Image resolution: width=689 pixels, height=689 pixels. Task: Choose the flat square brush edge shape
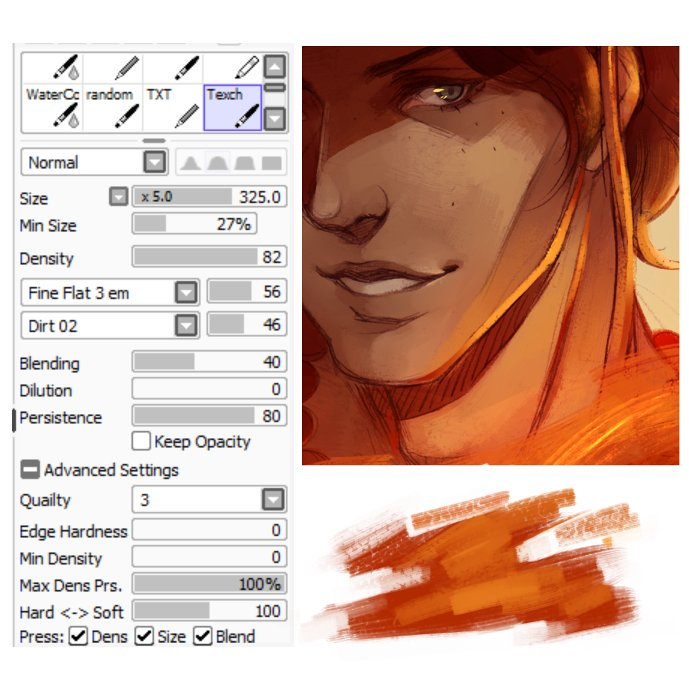pyautogui.click(x=272, y=163)
